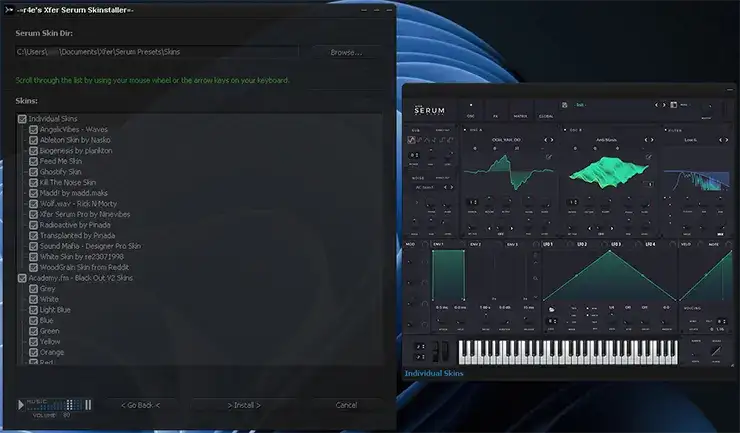Select 'Radioactive by Pinada' entry
This screenshot has height=433, width=740.
[x=75, y=225]
